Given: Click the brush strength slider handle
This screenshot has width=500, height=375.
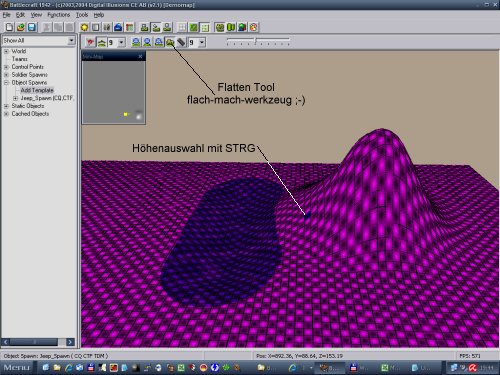Looking at the screenshot, I should coord(256,41).
